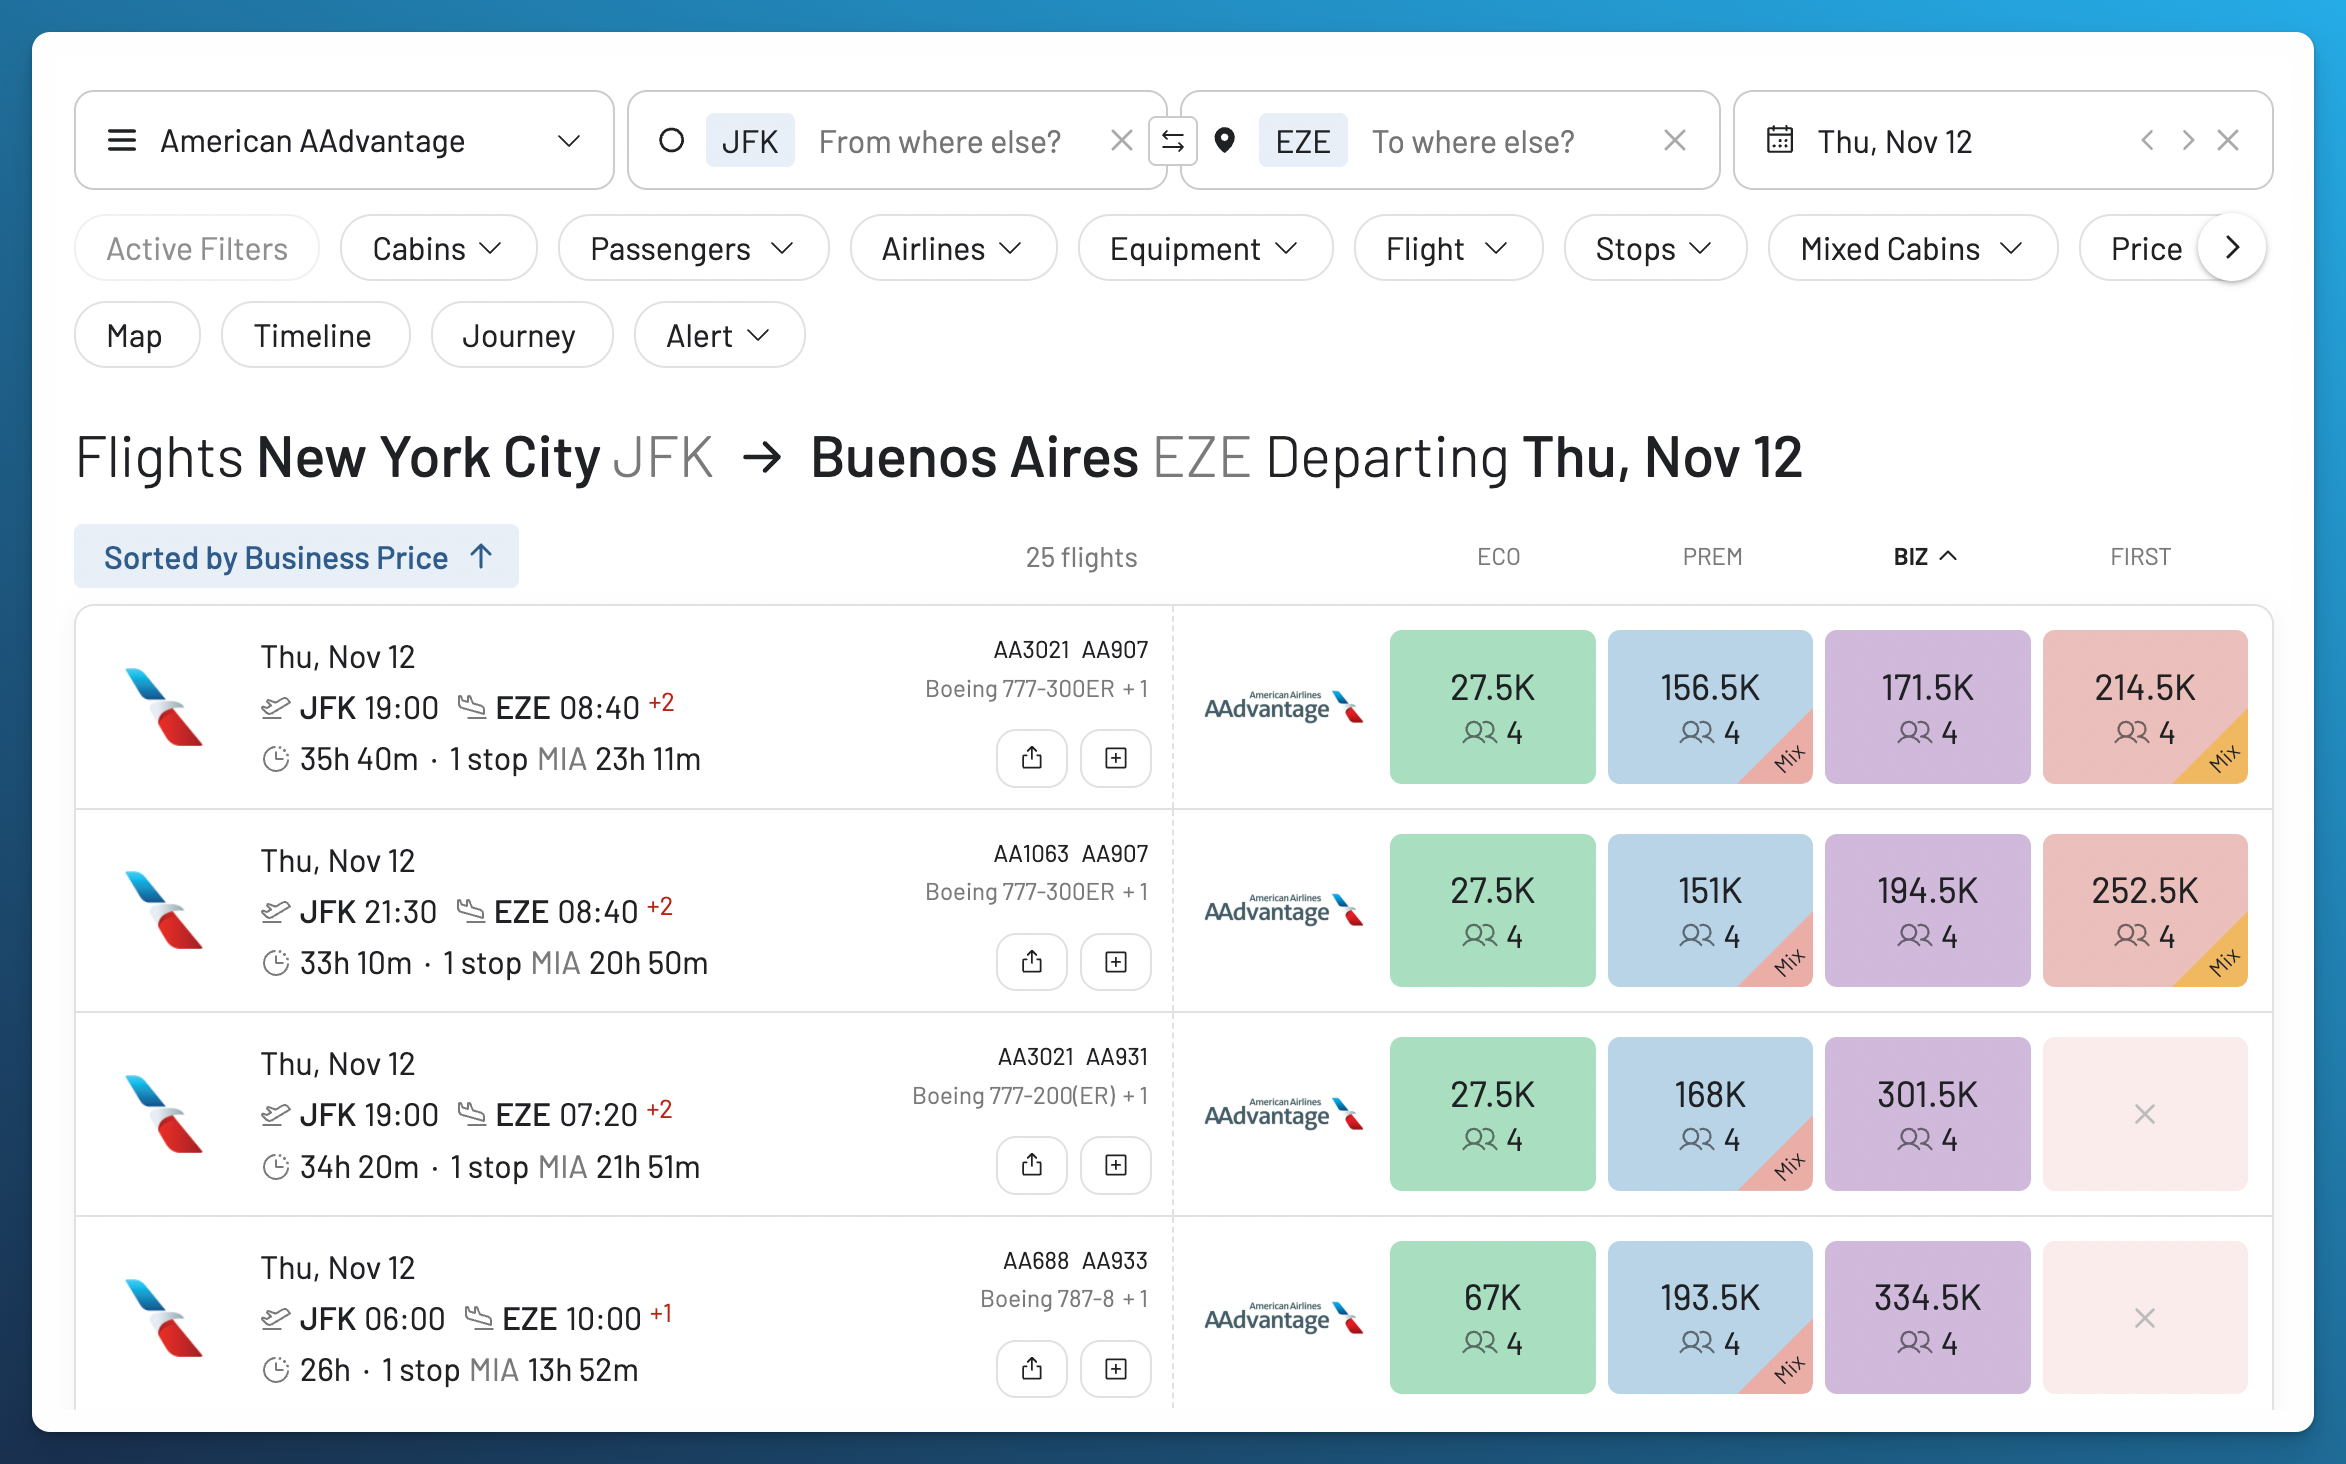The height and width of the screenshot is (1464, 2346).
Task: Open the Alert dropdown
Action: (719, 335)
